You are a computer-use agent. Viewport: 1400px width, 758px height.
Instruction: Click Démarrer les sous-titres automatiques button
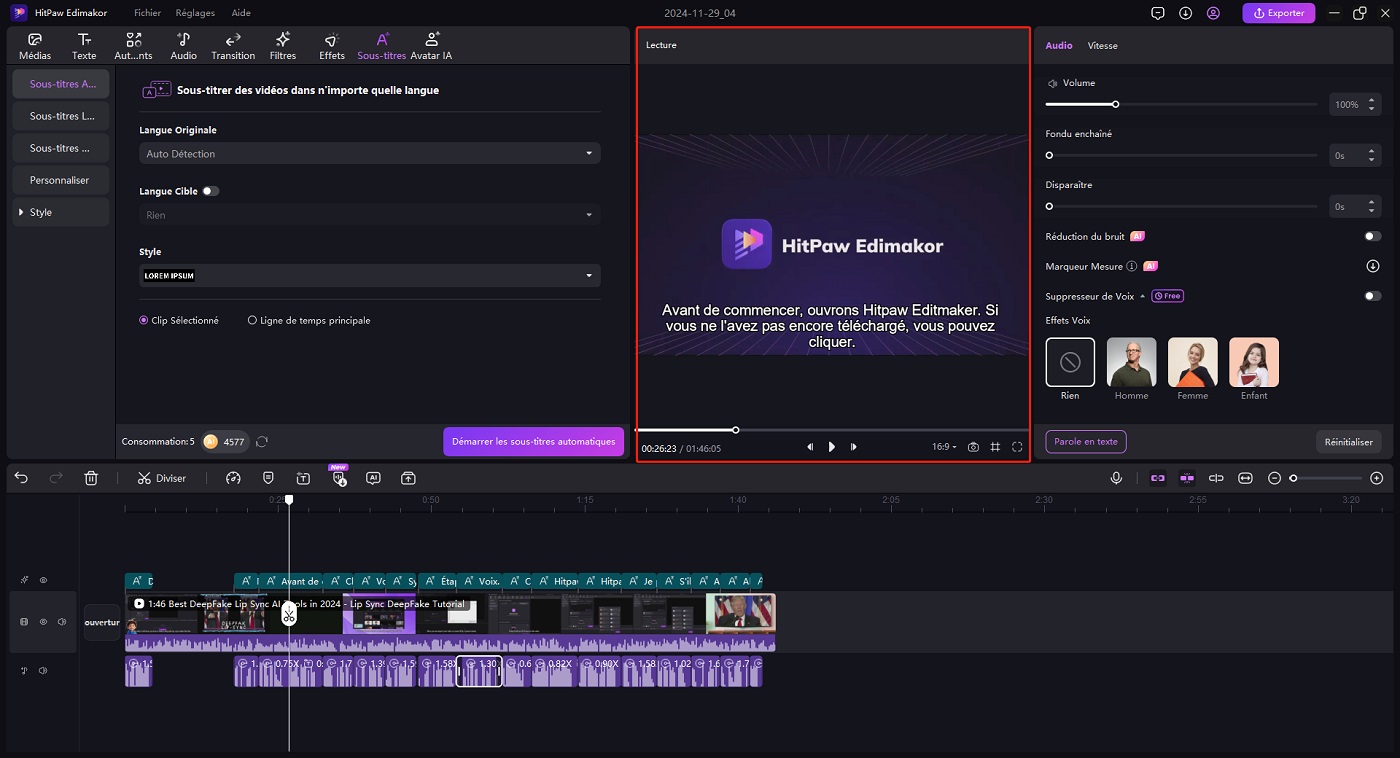point(533,441)
